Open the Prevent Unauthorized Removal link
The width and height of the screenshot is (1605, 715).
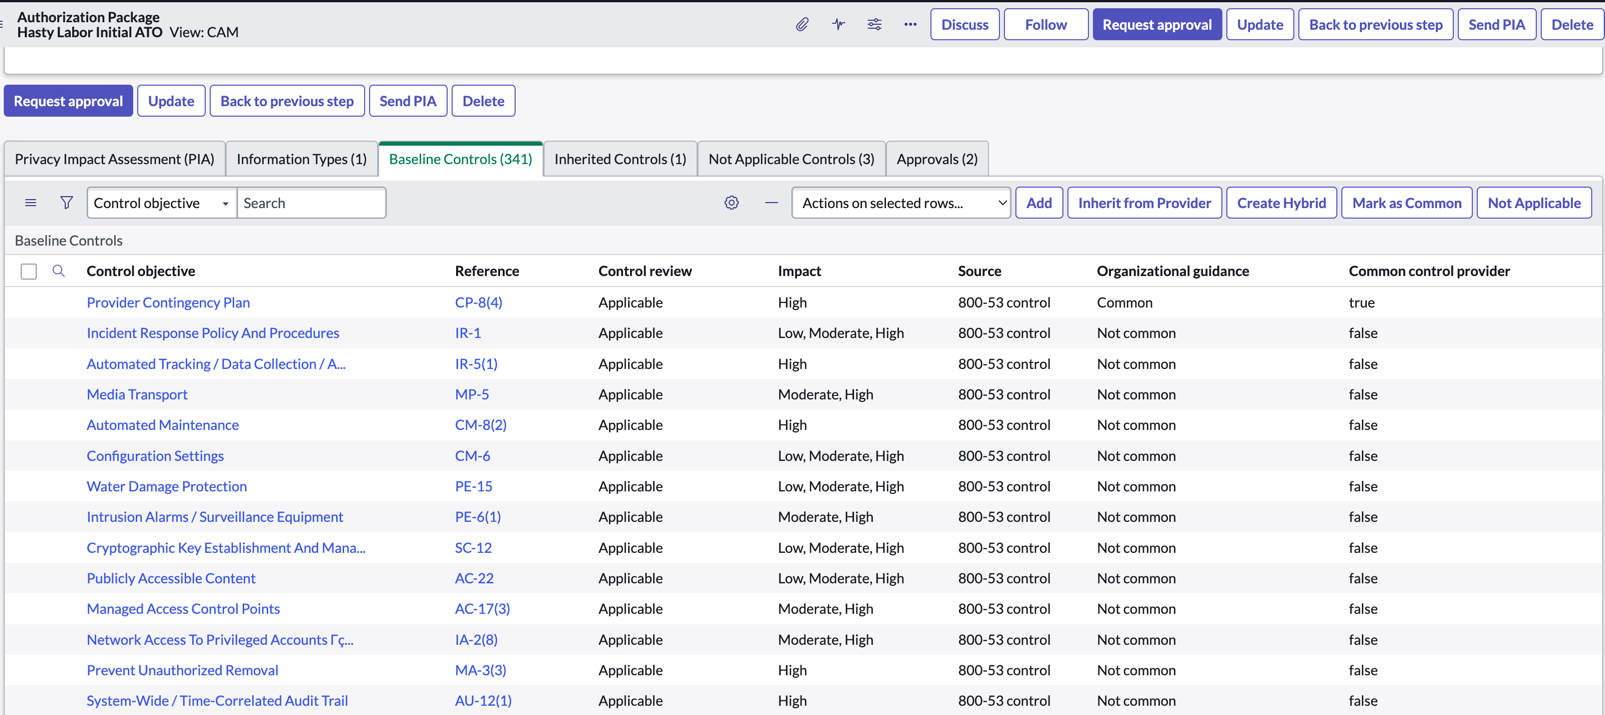coord(182,670)
